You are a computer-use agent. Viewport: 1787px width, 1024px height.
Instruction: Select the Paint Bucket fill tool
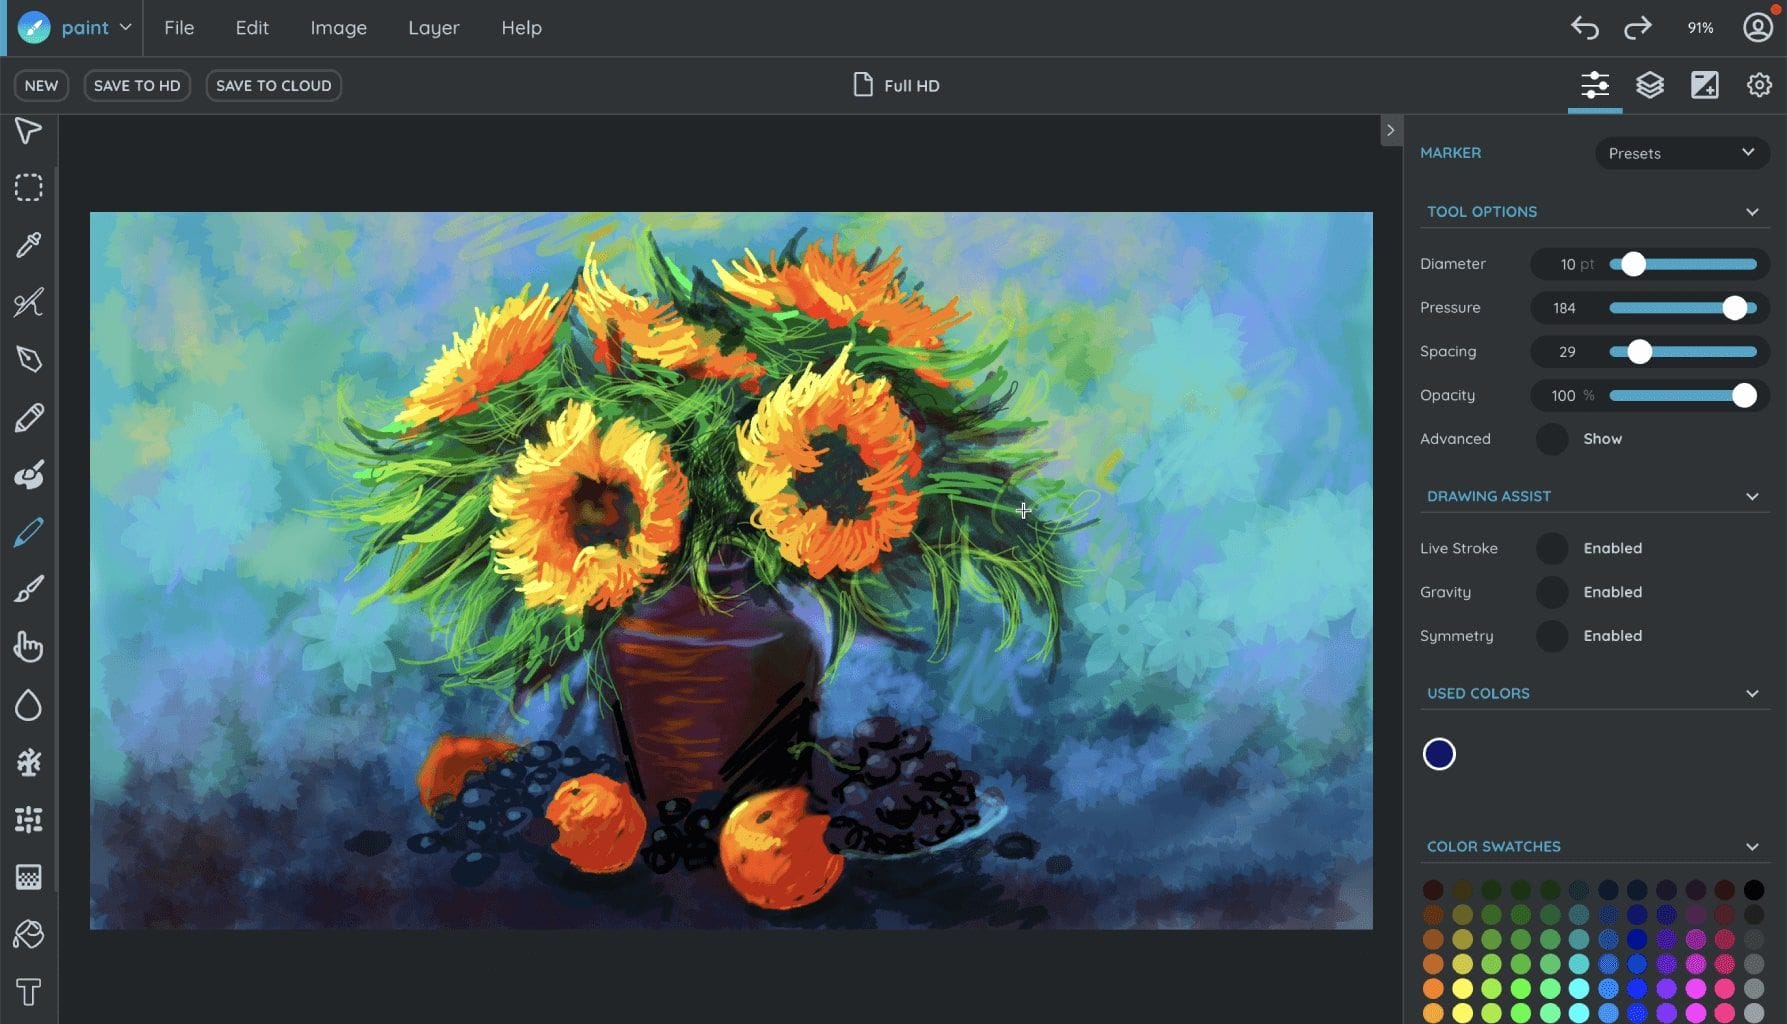click(28, 935)
